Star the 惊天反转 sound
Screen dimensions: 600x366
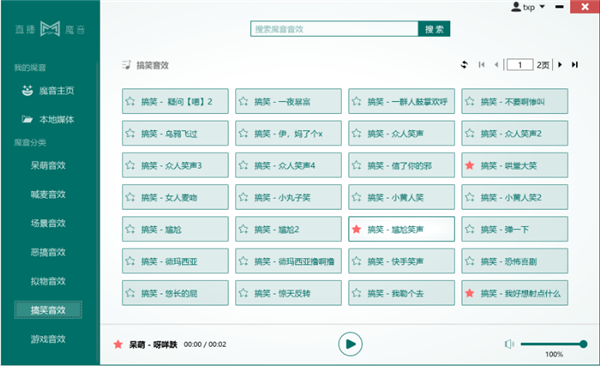243,293
